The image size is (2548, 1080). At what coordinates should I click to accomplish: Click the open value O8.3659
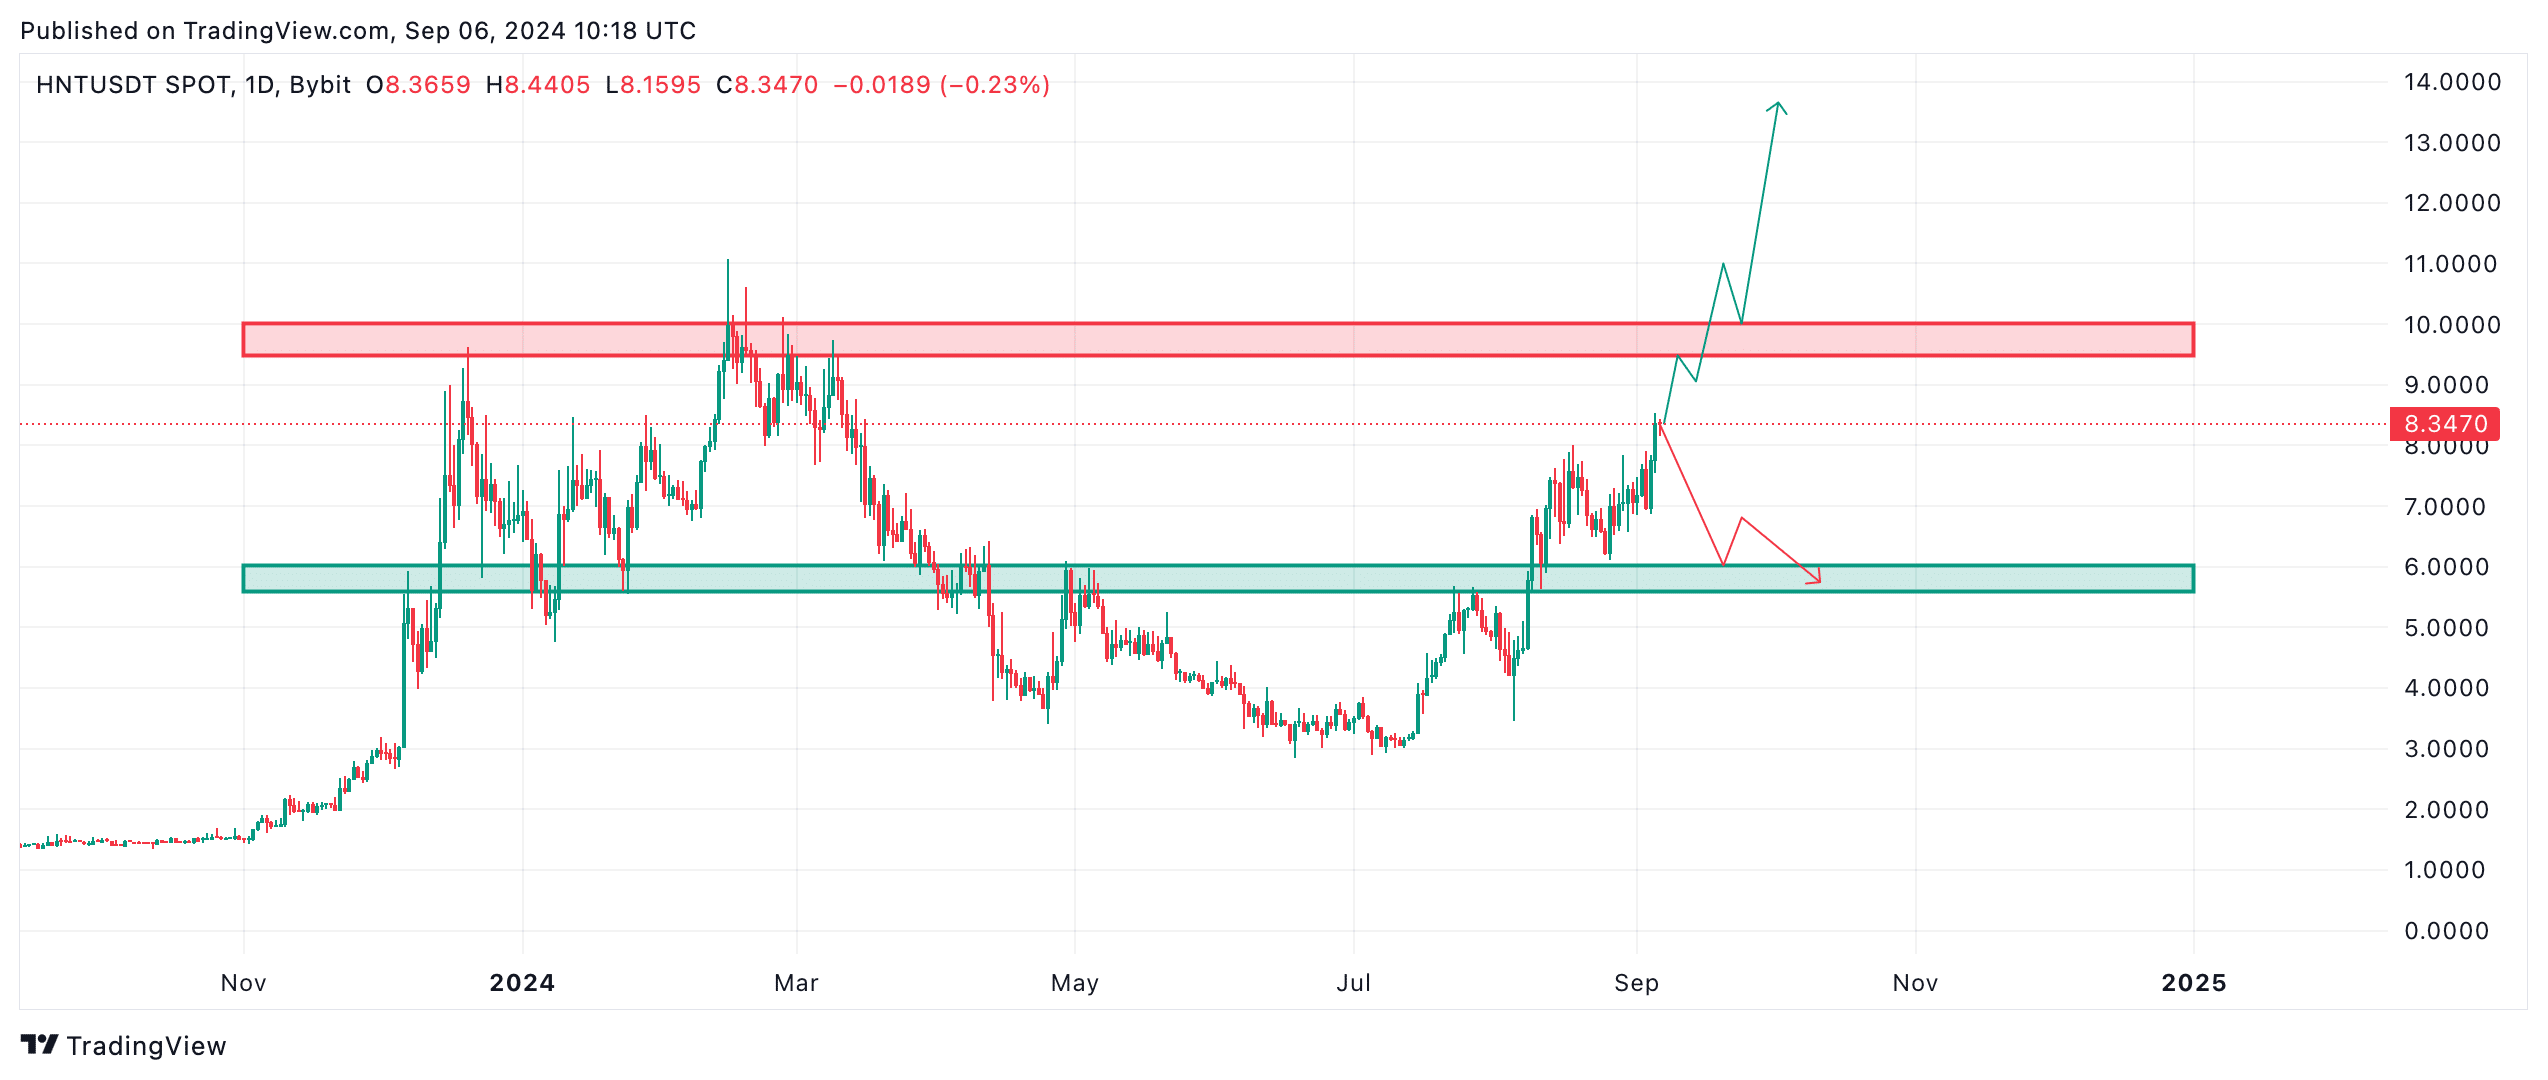coord(418,85)
